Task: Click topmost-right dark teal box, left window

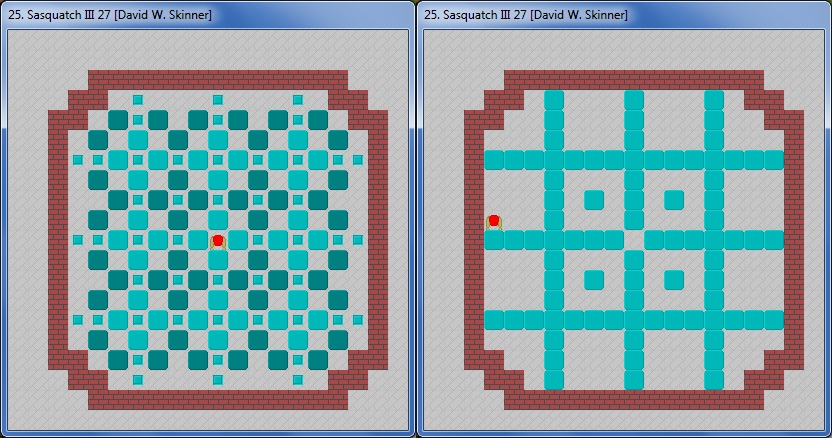Action: pos(318,120)
